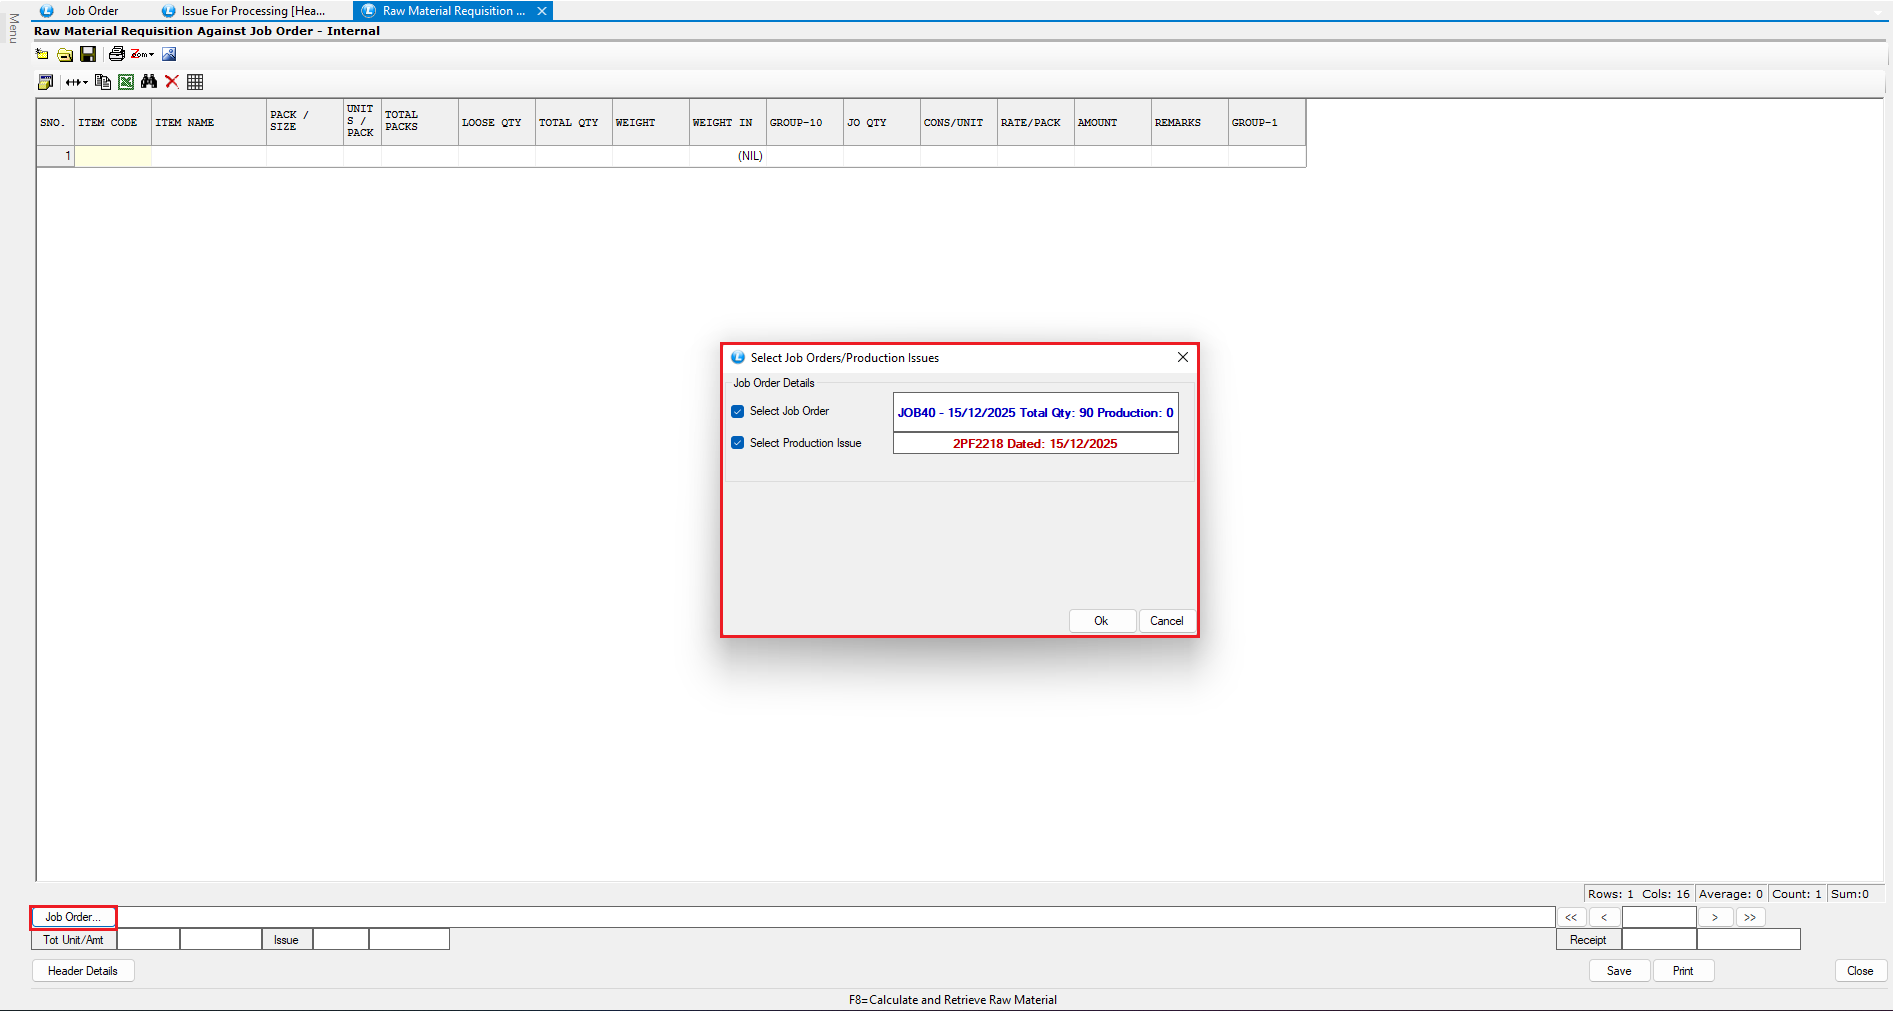Screen dimensions: 1893x1011
Task: Click the new document folder icon
Action: (x=42, y=54)
